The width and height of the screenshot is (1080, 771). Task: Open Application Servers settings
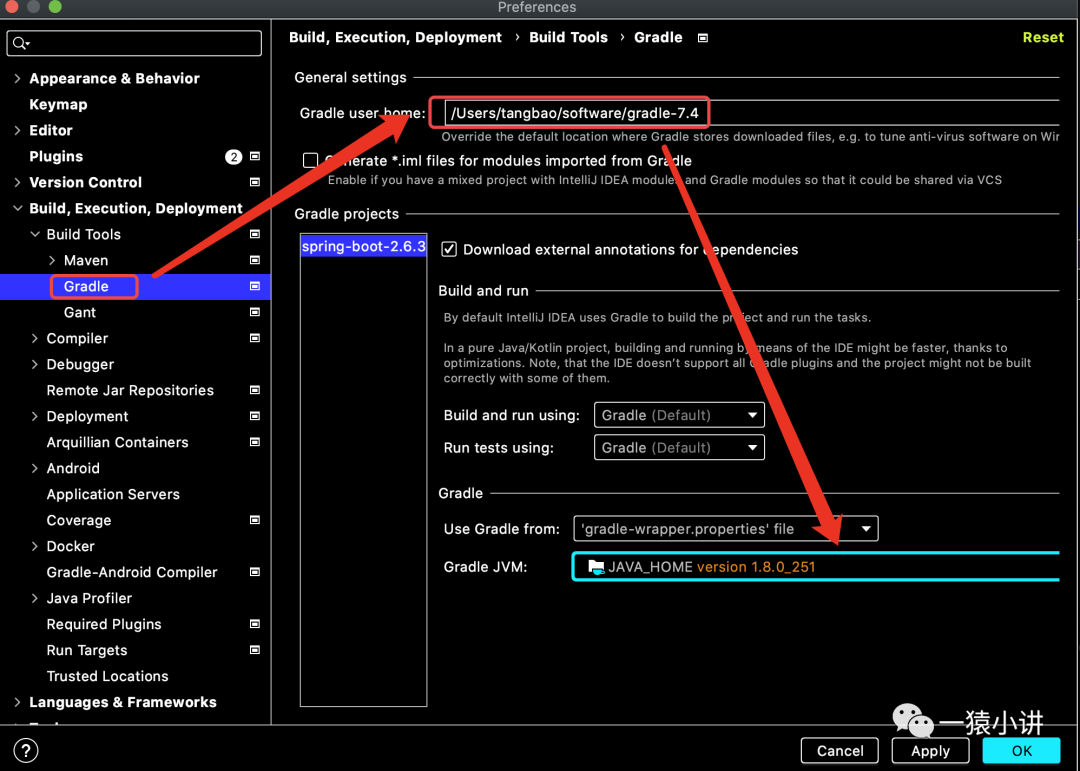113,494
